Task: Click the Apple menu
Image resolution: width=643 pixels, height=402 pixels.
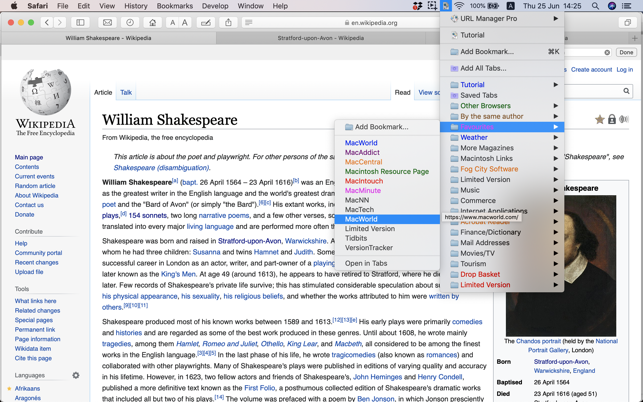Action: pos(14,6)
